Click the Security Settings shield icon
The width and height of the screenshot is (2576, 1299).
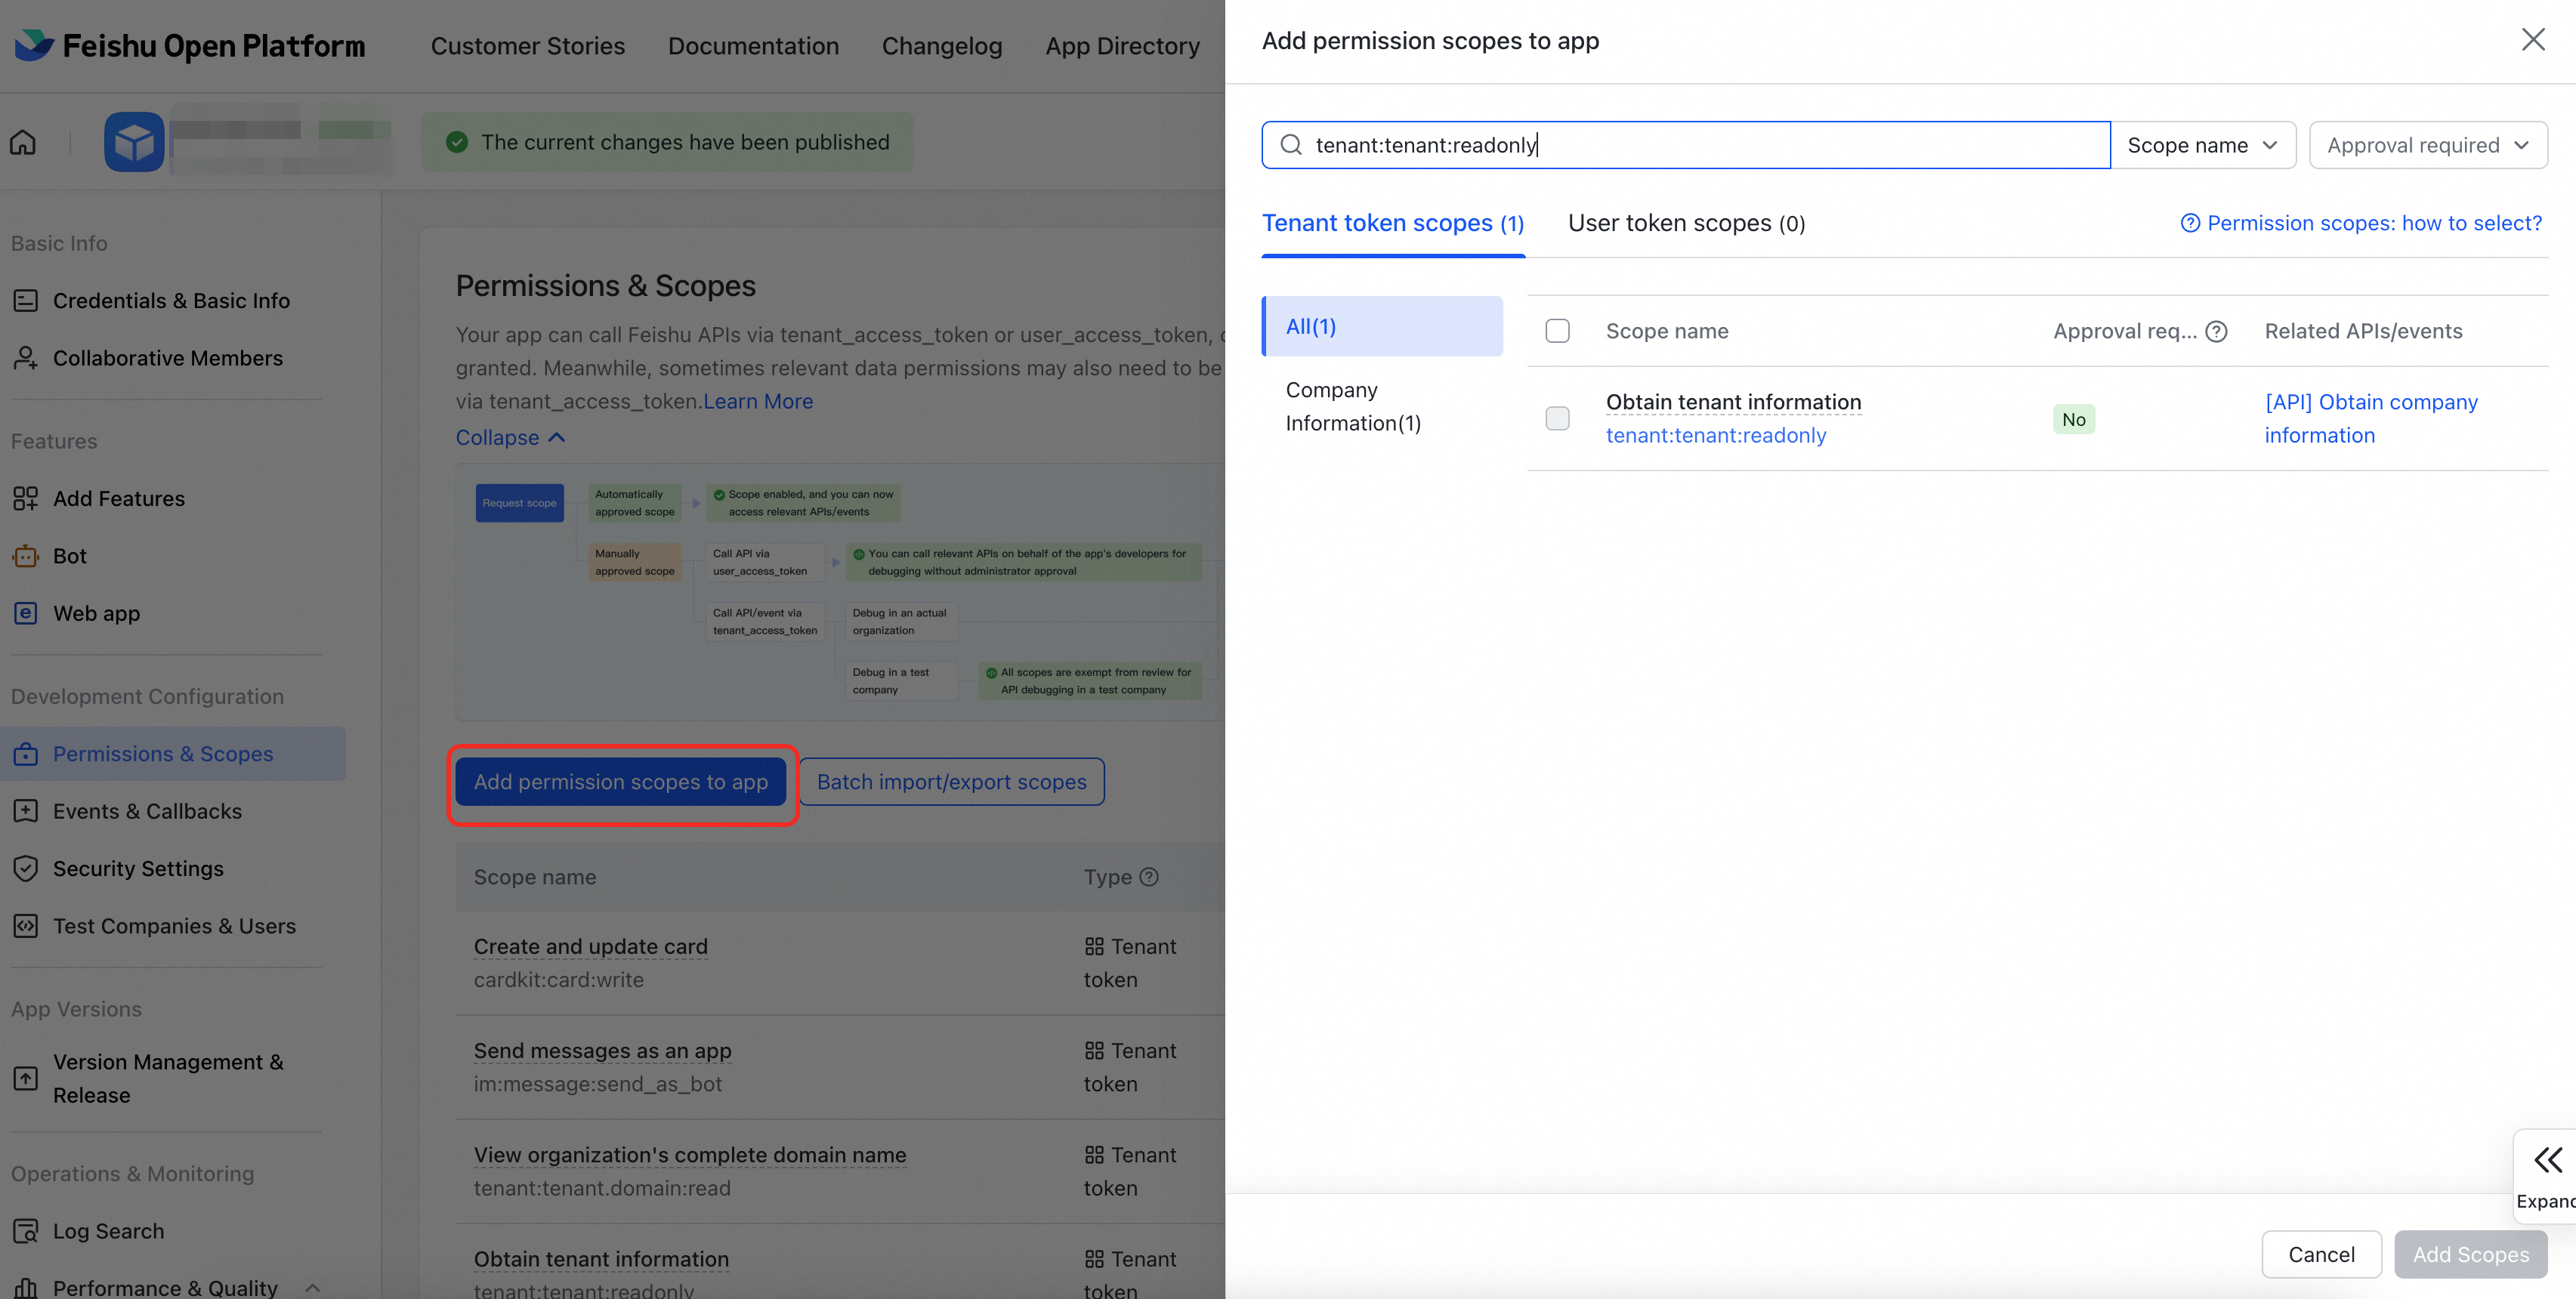coord(25,868)
